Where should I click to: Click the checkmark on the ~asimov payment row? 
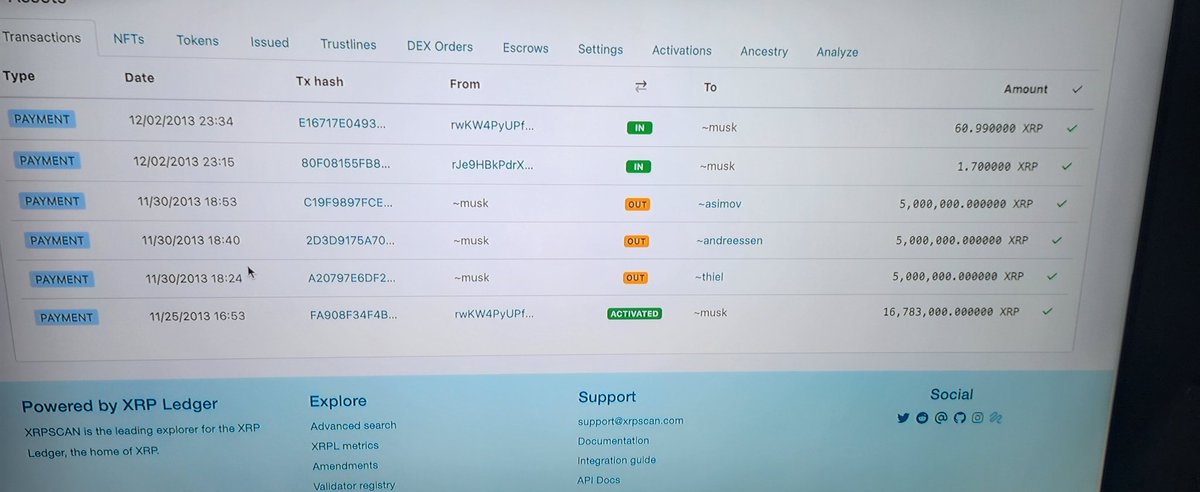tap(1062, 203)
